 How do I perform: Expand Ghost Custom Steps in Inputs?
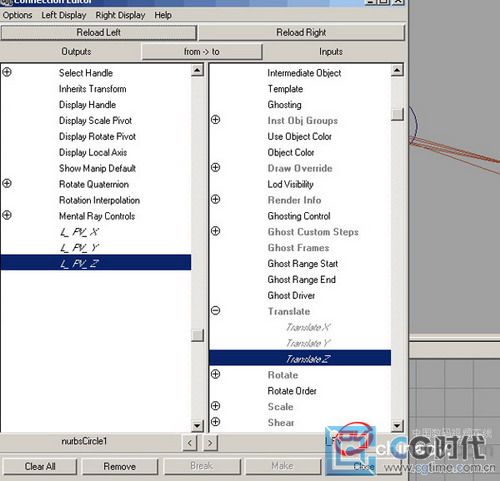(216, 231)
